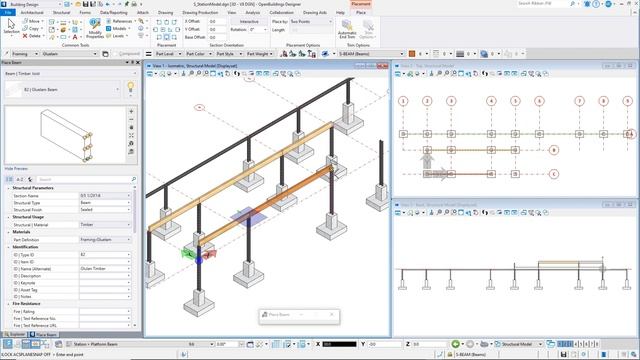Click the undo arrow in quick access toolbar

107,4
